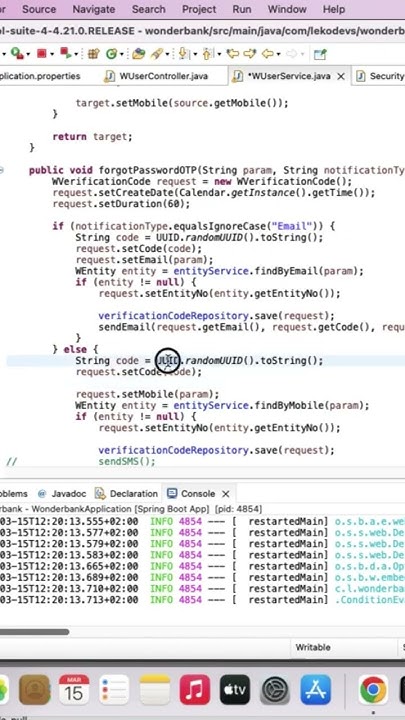Click the New Java Package icon
This screenshot has height=720, width=405.
[x=93, y=54]
